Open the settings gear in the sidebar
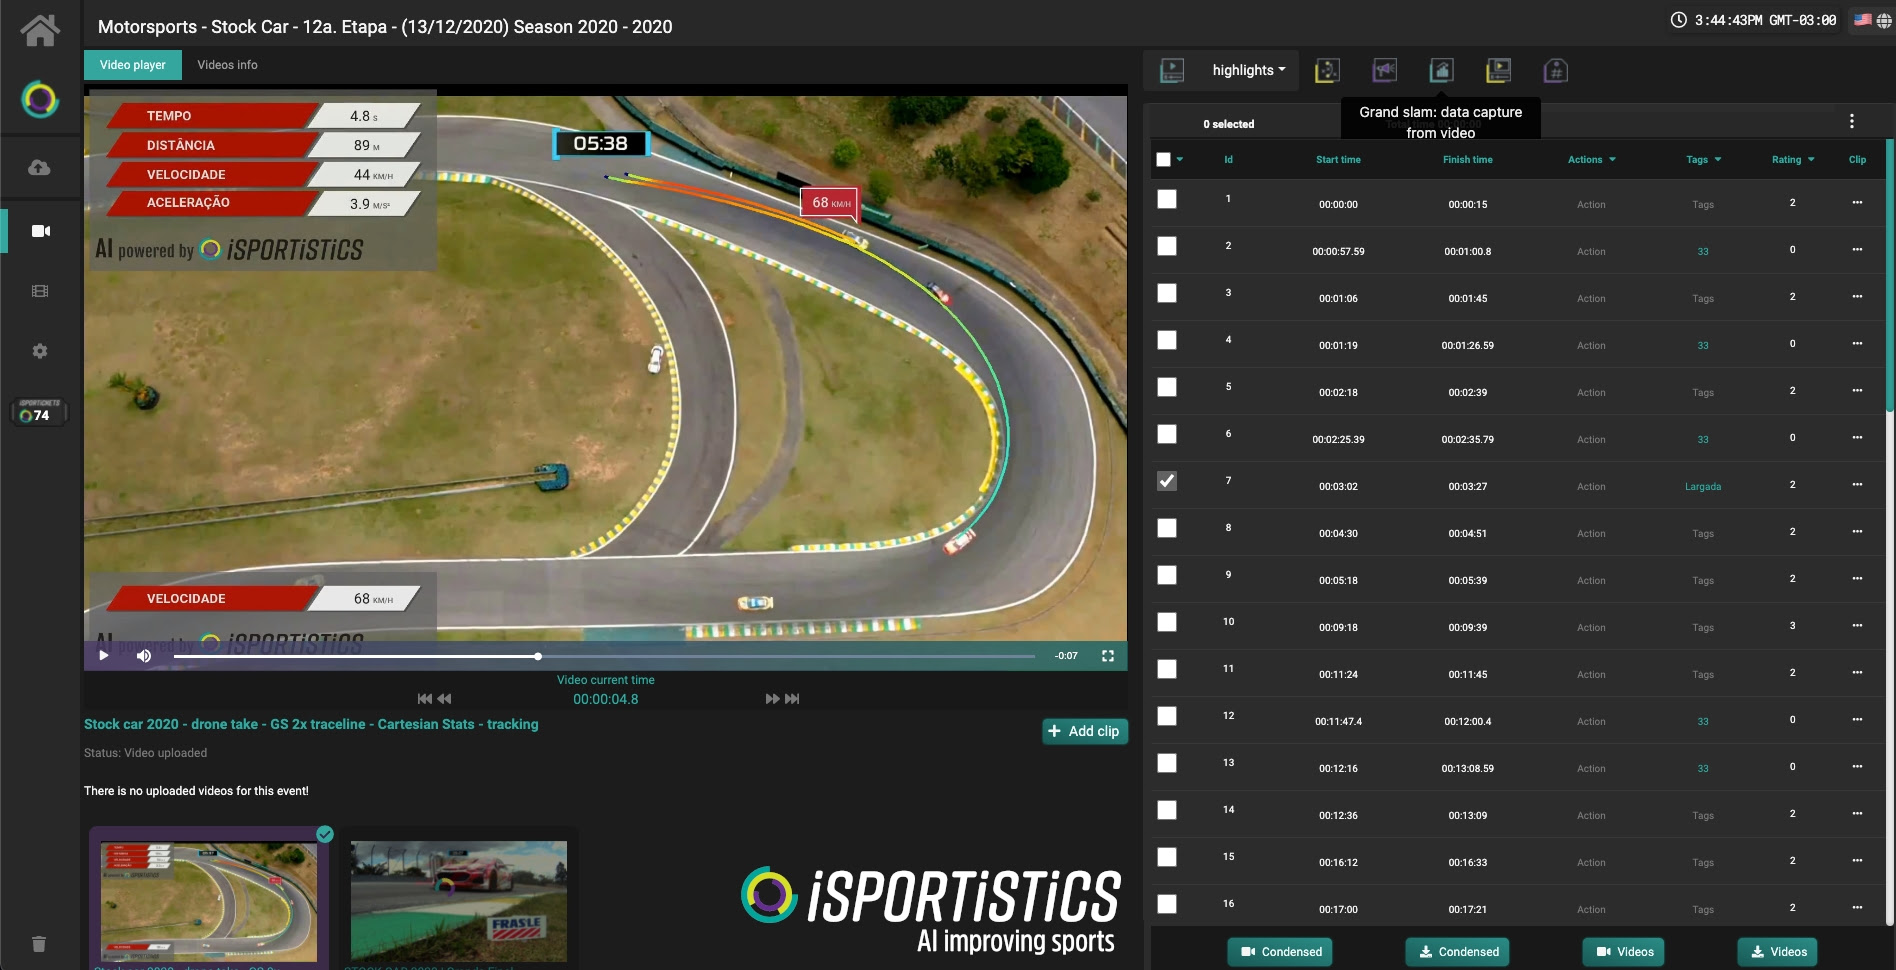The width and height of the screenshot is (1896, 970). (x=40, y=351)
